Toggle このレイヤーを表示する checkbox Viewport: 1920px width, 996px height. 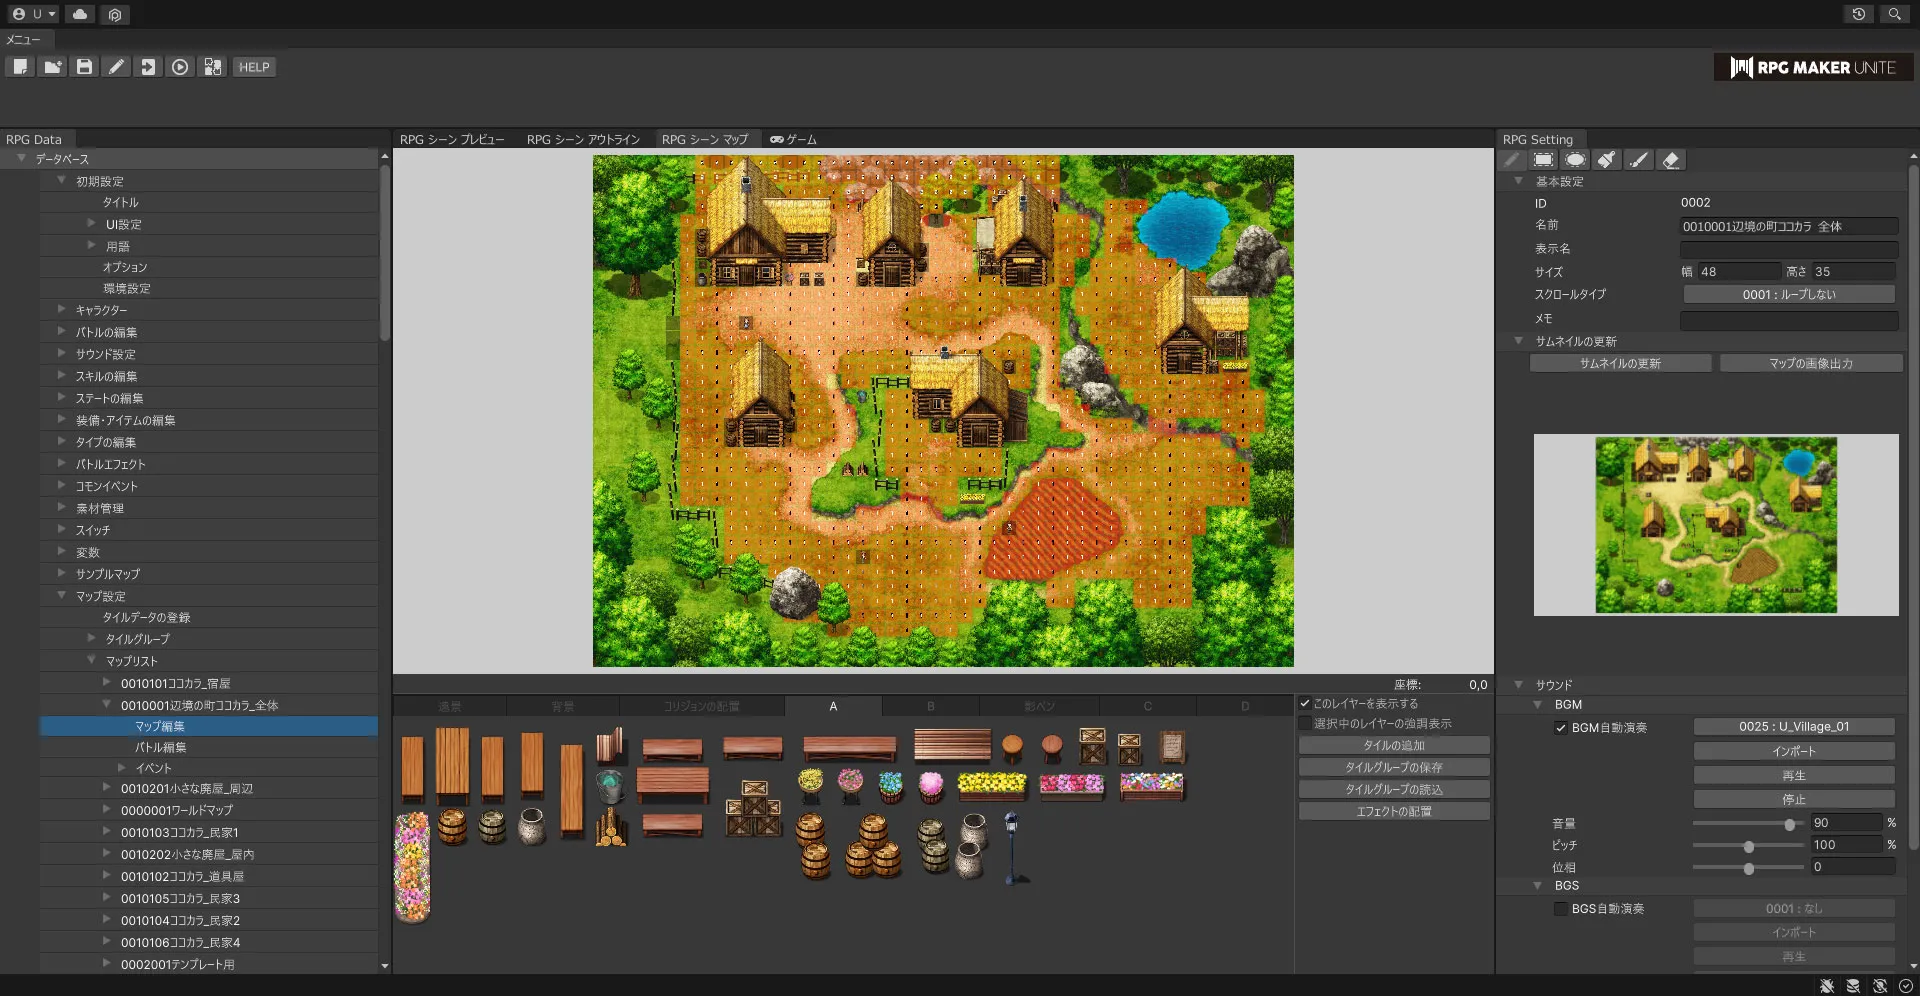tap(1305, 704)
